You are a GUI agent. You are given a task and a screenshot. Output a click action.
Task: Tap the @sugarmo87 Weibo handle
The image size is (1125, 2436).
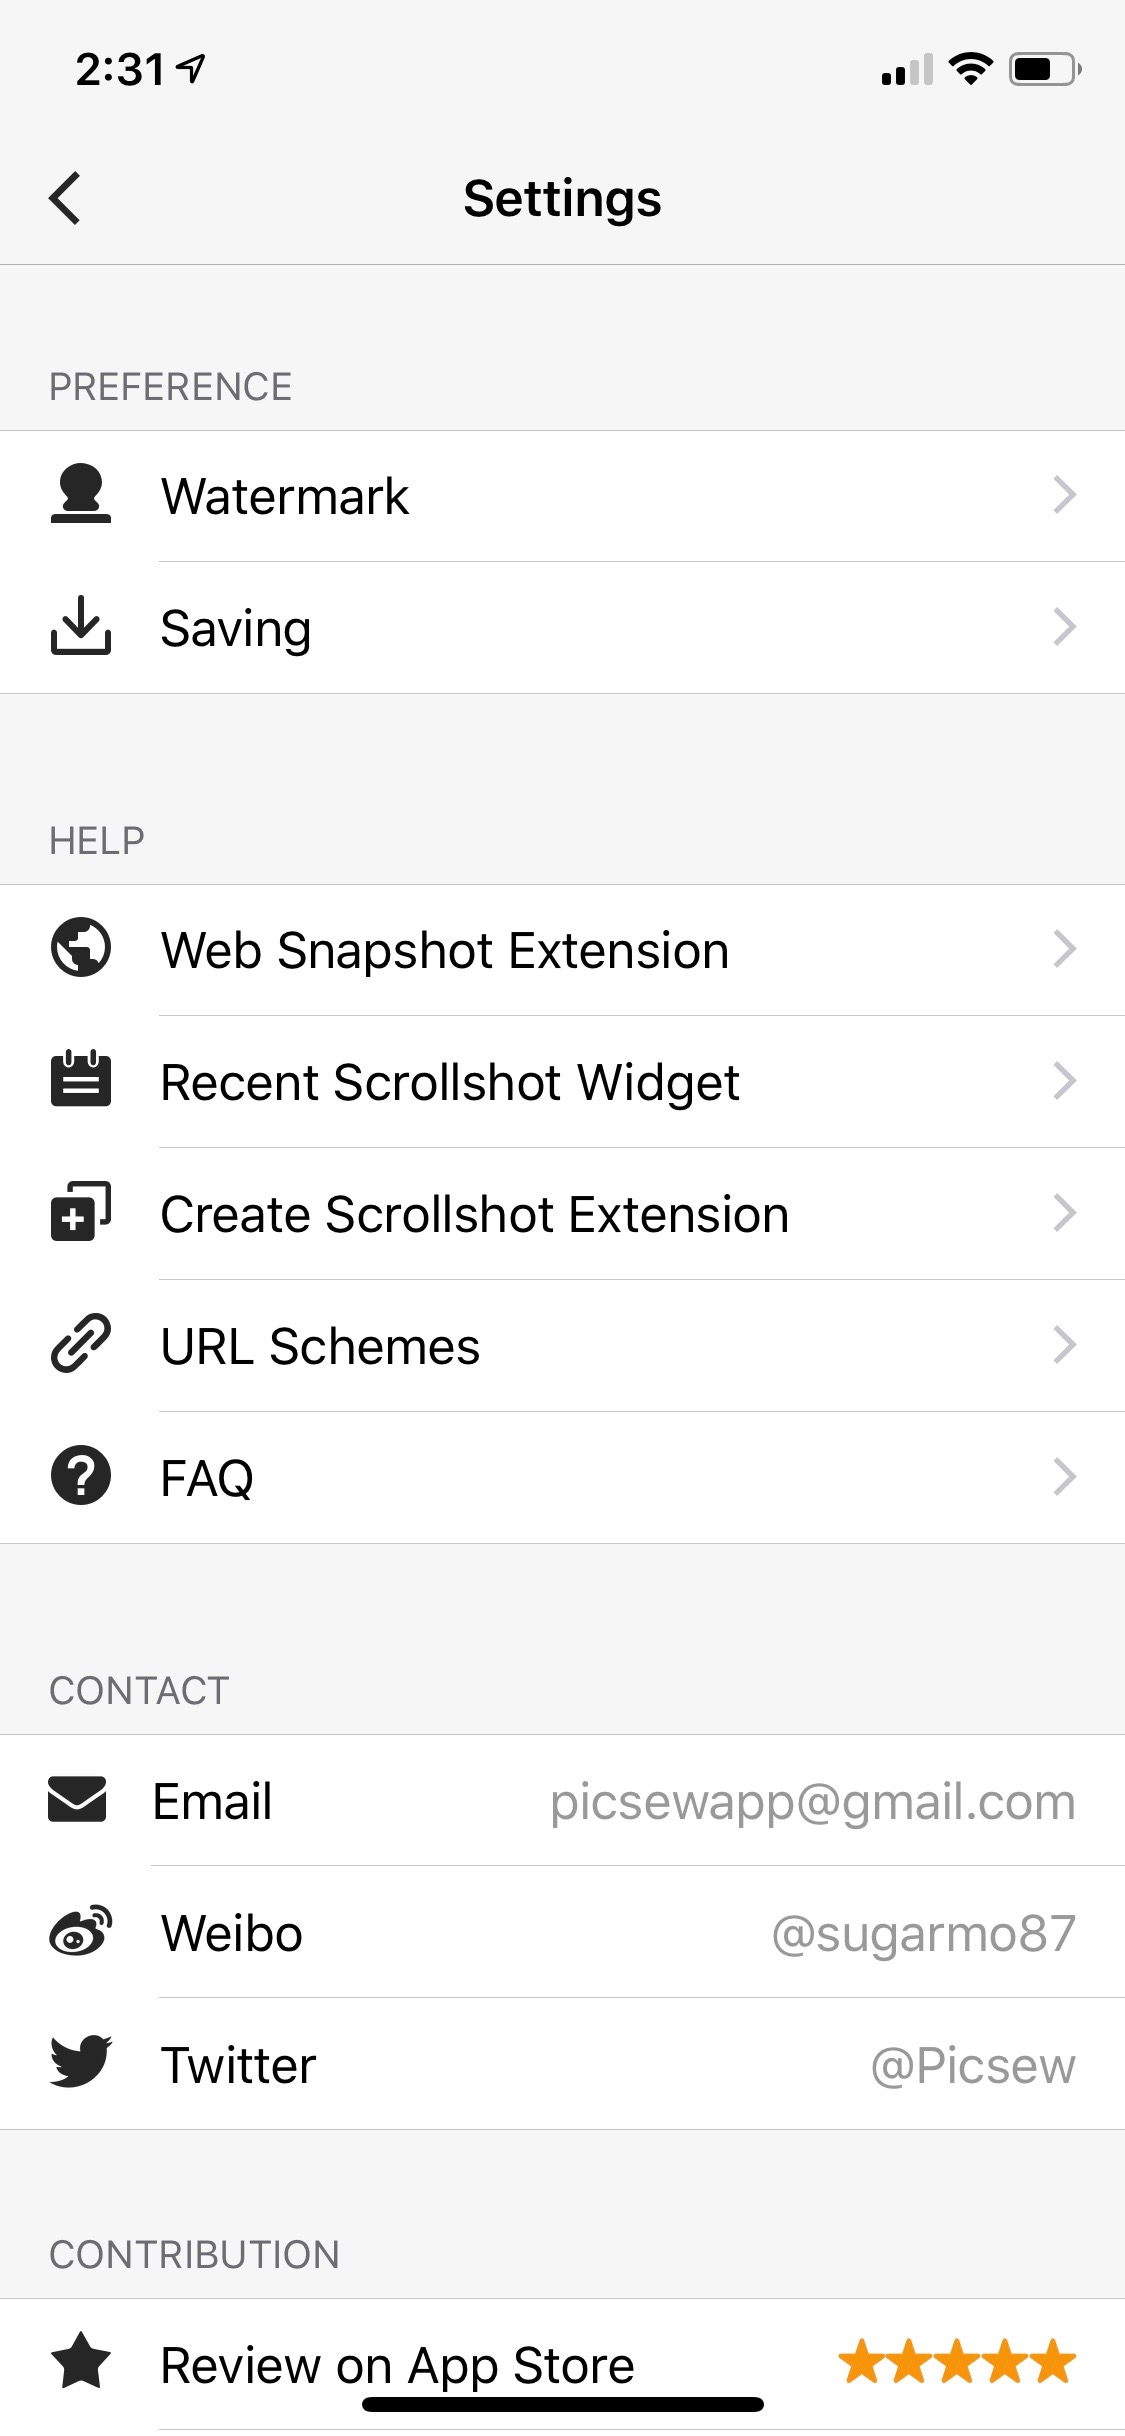(x=923, y=1934)
